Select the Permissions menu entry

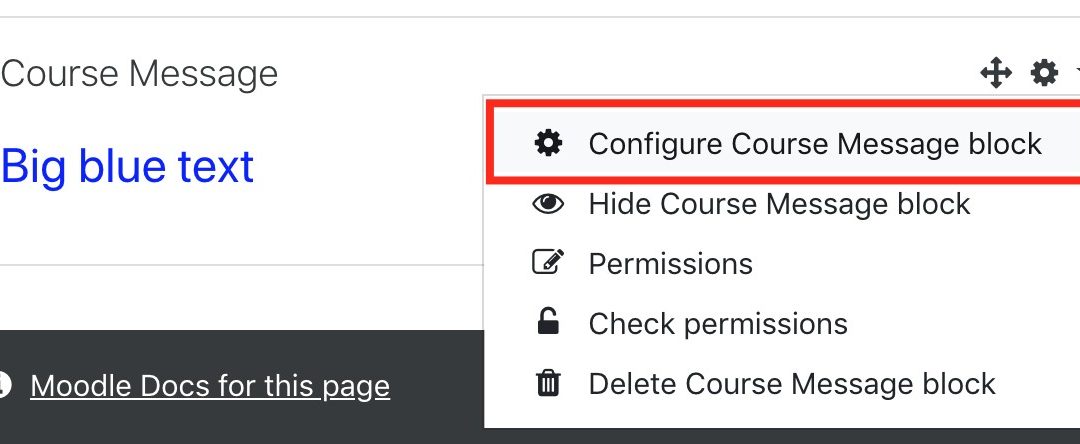[670, 264]
